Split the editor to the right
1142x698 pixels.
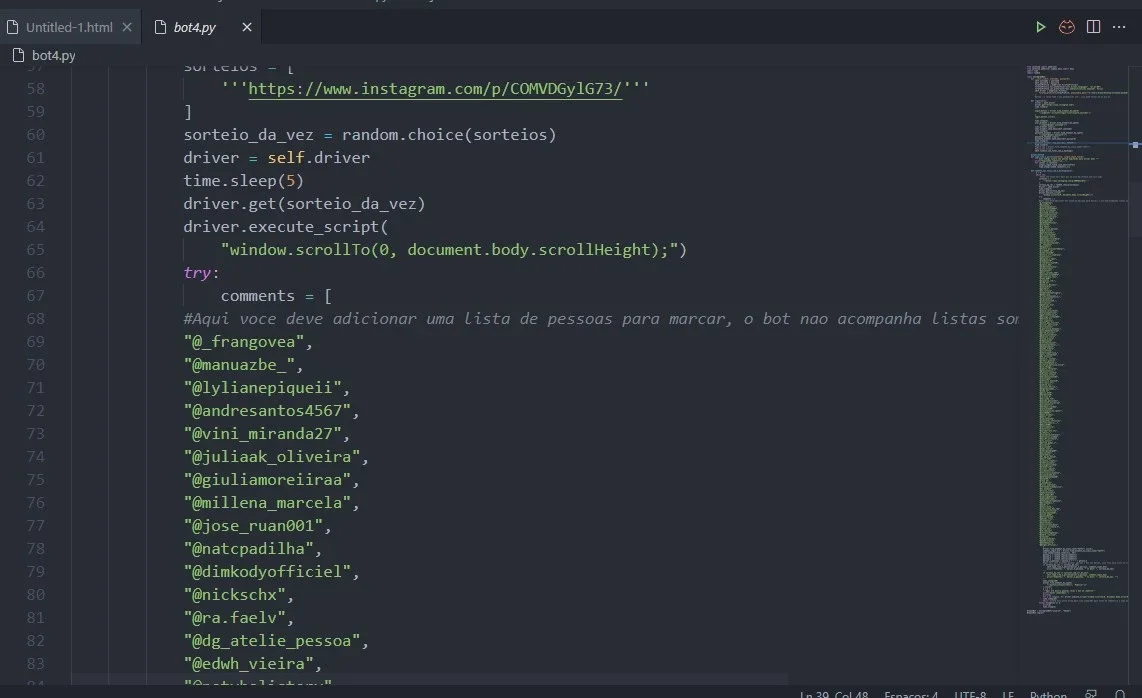(1093, 27)
